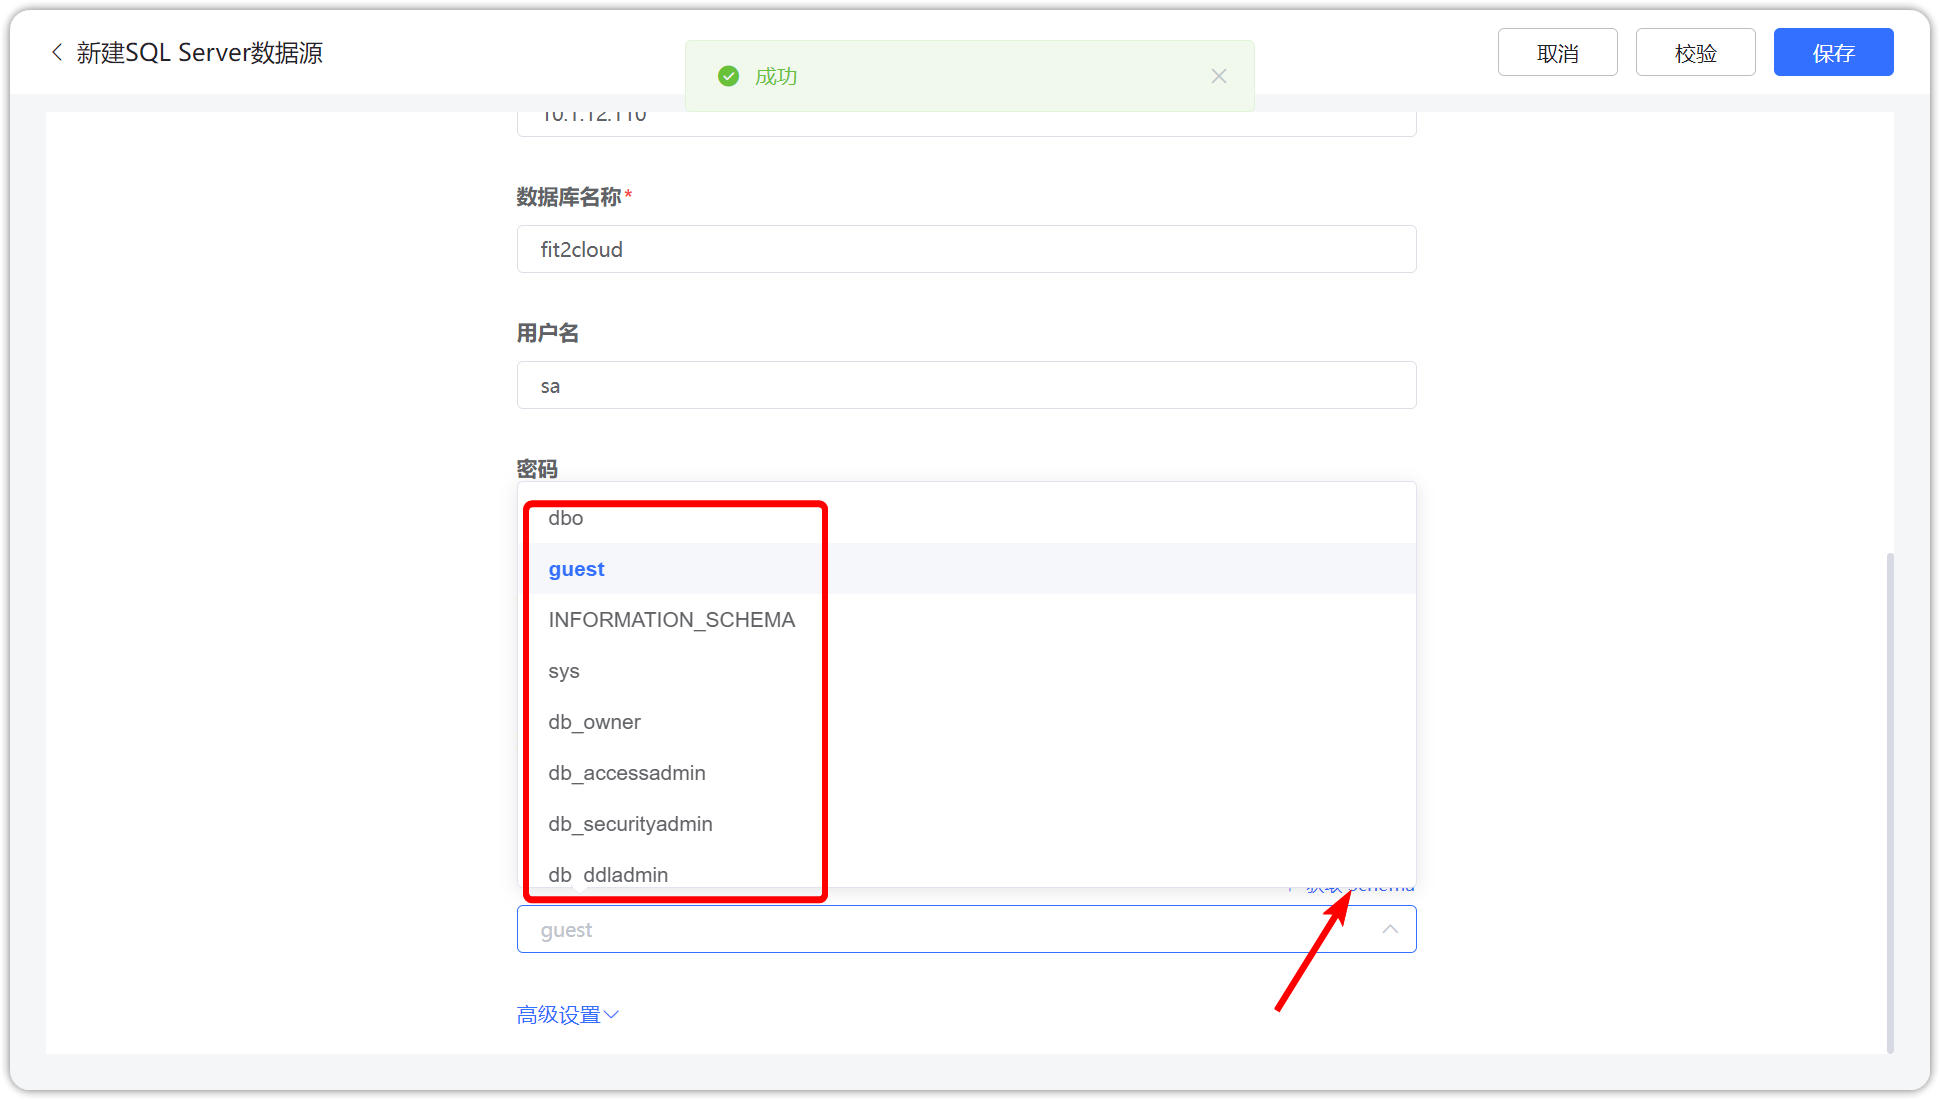
Task: Pick db_owner in the schema dropdown
Action: [594, 721]
